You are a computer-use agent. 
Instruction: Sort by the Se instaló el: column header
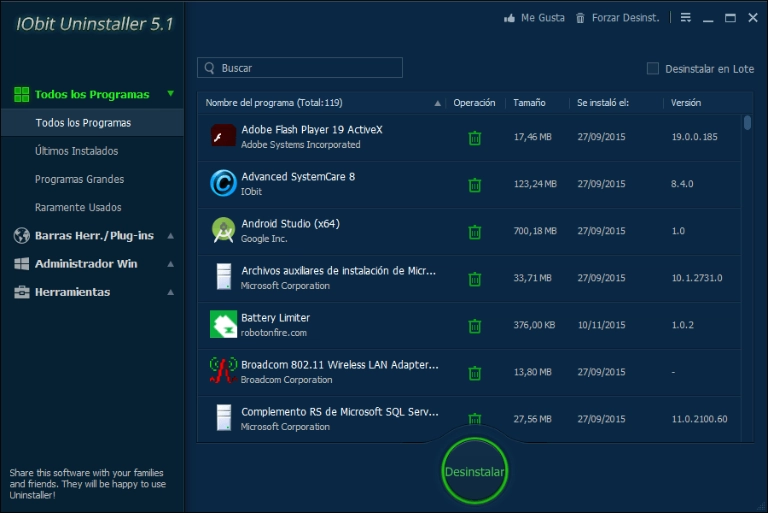point(602,103)
